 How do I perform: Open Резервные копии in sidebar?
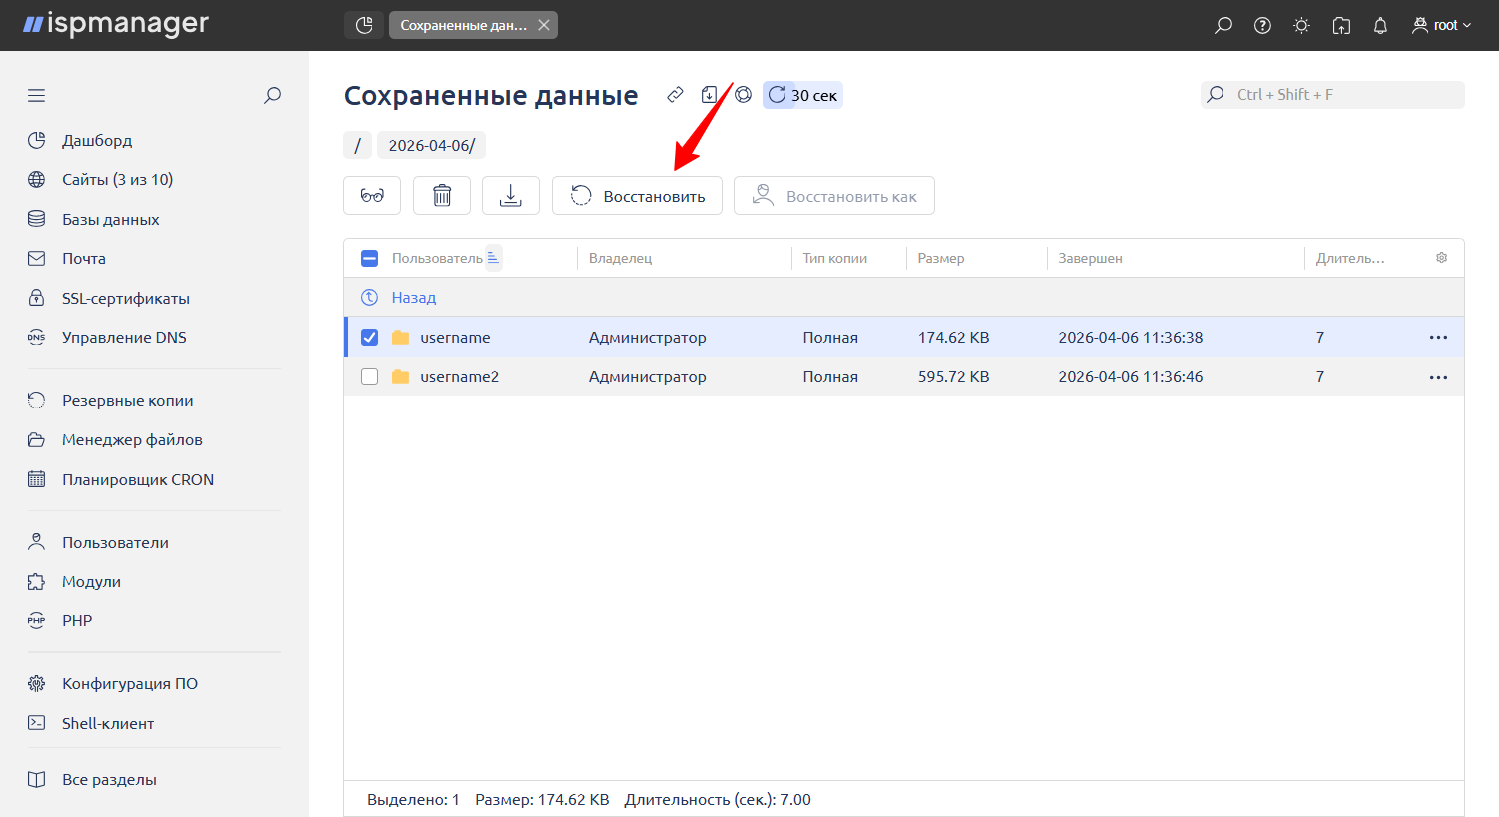tap(127, 401)
